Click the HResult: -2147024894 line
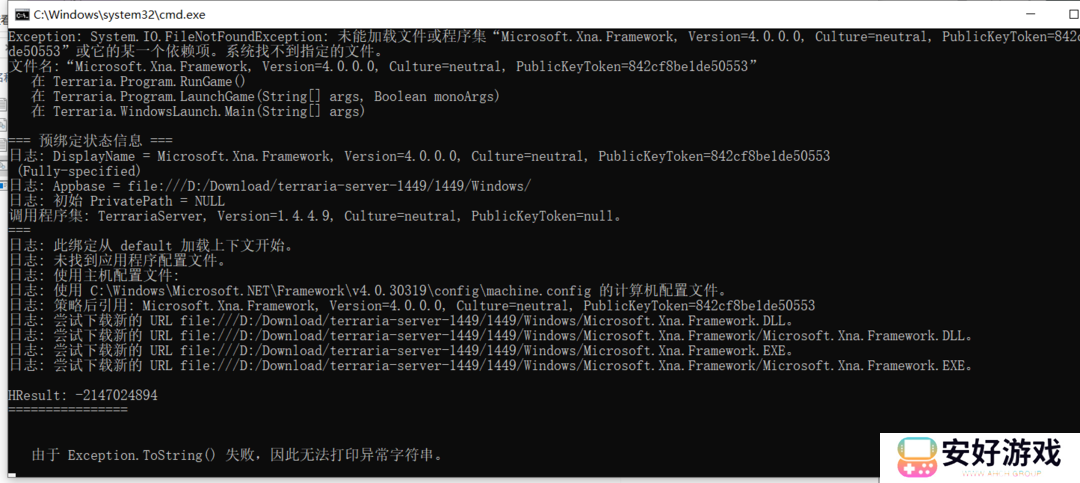The width and height of the screenshot is (1080, 483). 82,395
